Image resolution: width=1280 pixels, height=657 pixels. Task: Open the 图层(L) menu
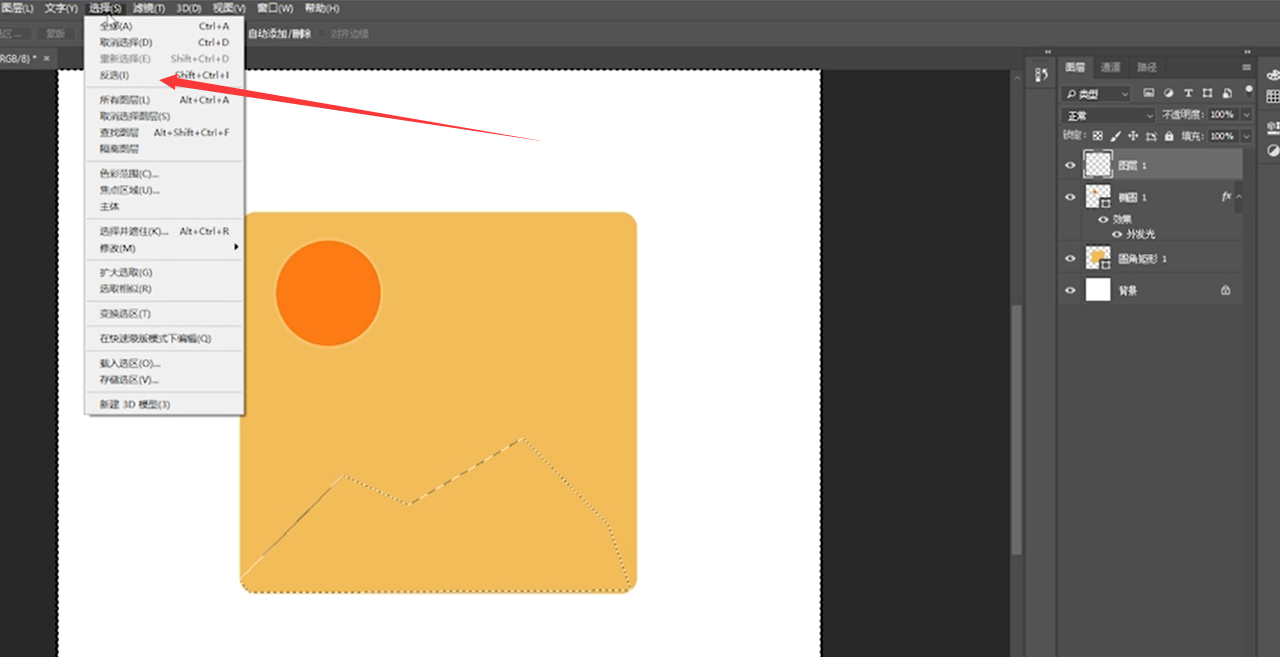point(16,8)
